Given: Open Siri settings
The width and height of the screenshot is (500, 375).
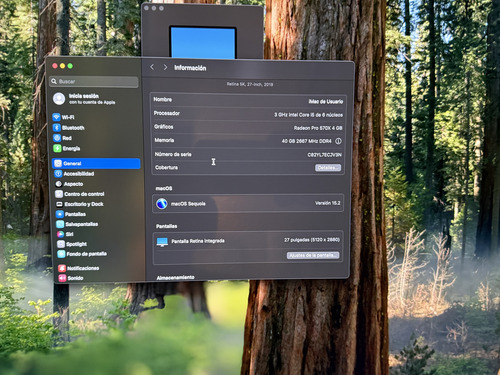Looking at the screenshot, I should click(x=65, y=234).
